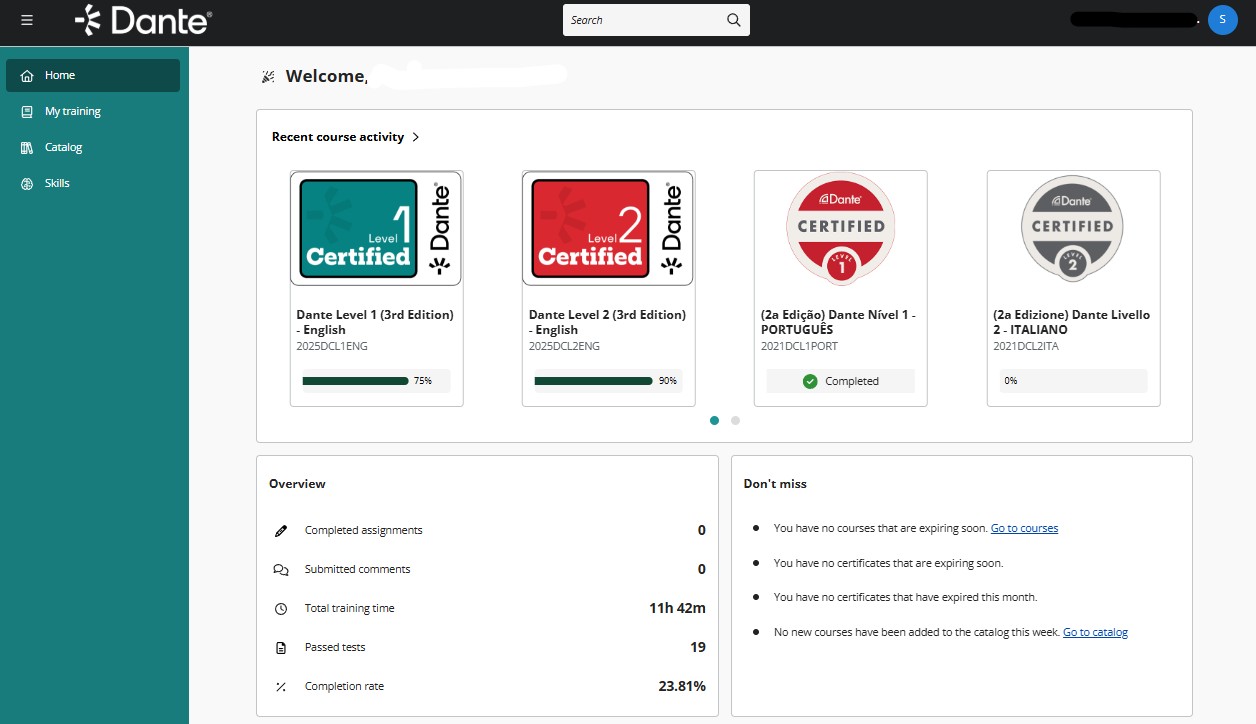Viewport: 1256px width, 724px height.
Task: Click the course code 2025DCL2ENG
Action: [564, 346]
